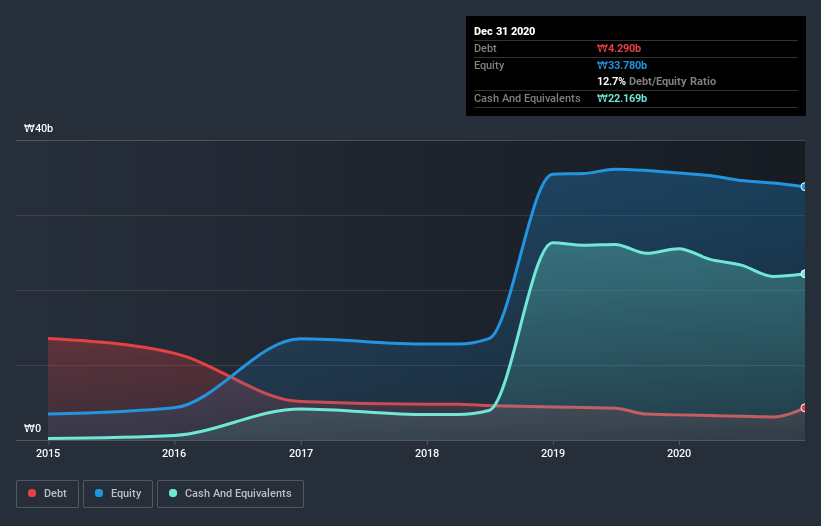
Task: Click the 2017 axis label
Action: 301,453
